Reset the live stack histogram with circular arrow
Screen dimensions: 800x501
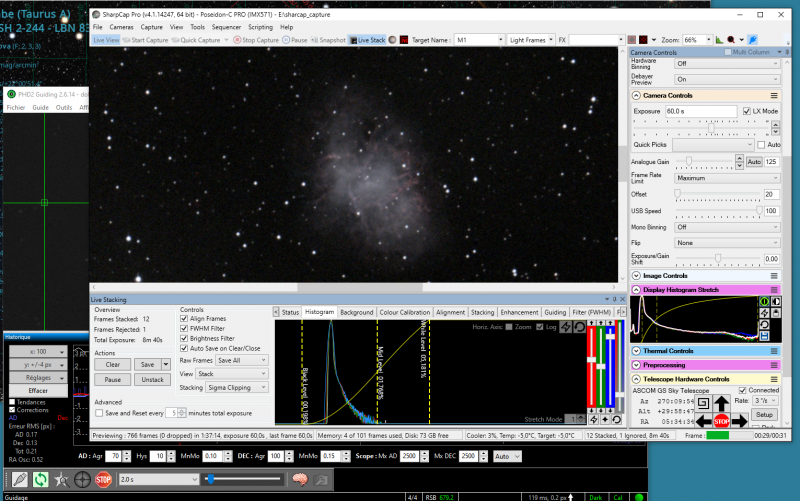click(x=579, y=327)
